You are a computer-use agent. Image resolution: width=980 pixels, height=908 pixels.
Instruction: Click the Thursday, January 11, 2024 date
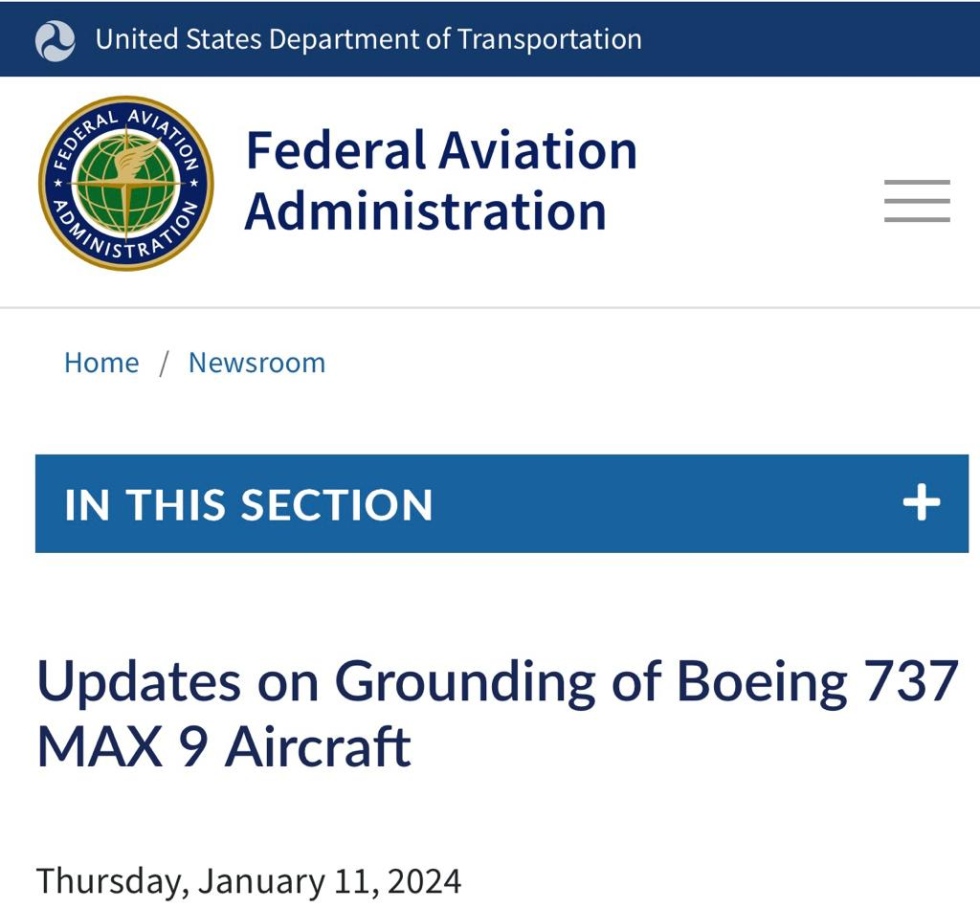249,881
